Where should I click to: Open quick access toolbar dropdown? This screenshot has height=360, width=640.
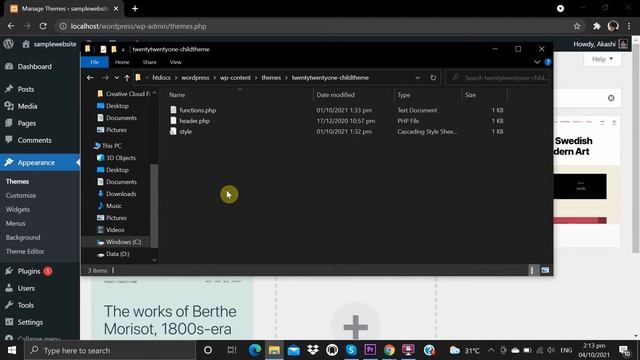pos(123,50)
